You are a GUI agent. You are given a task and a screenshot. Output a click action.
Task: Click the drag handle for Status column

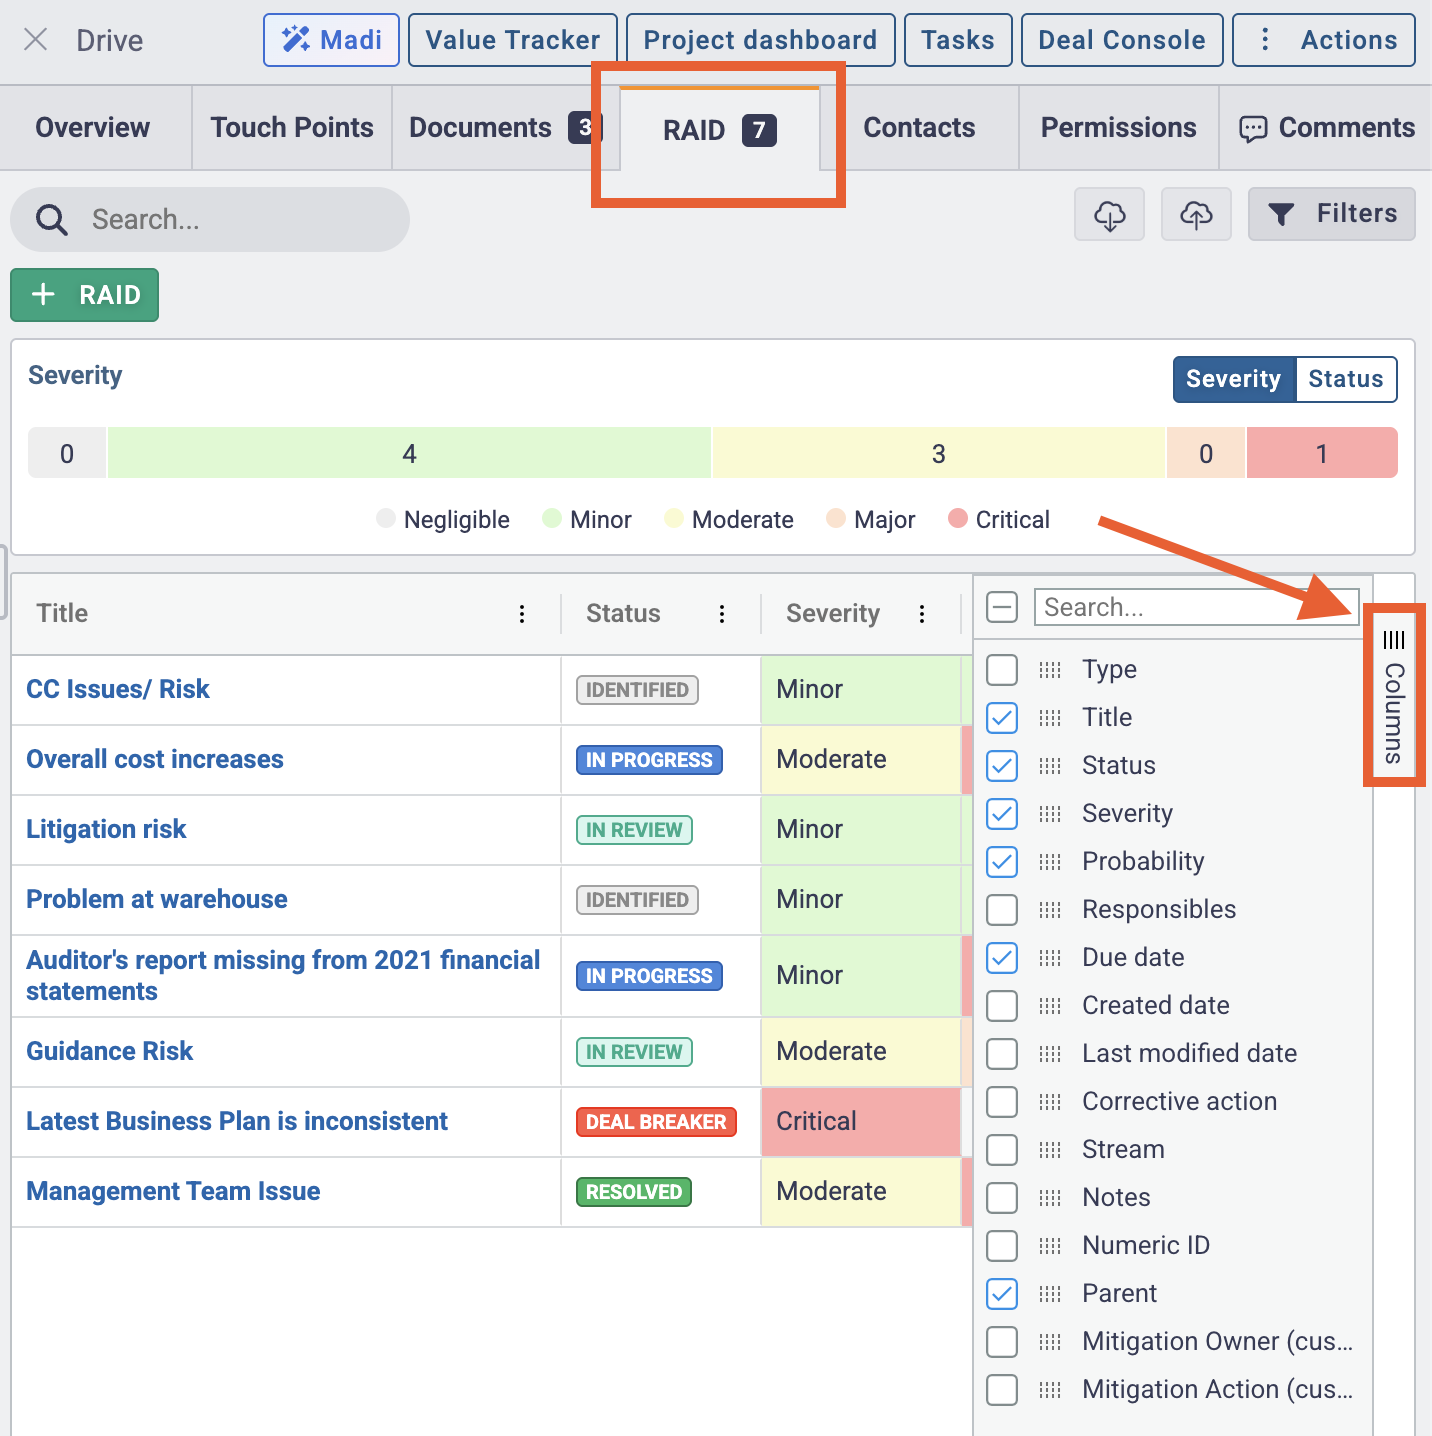(x=1050, y=765)
